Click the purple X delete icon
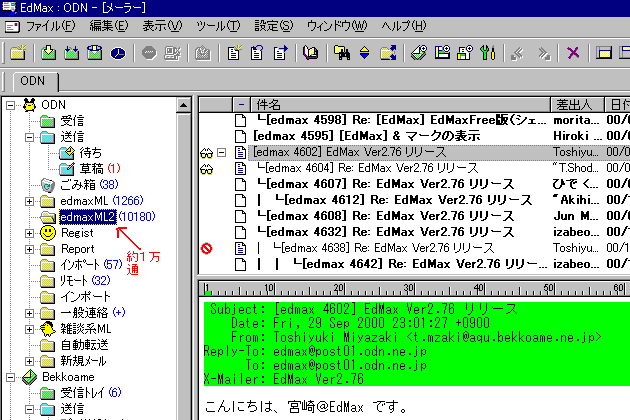Viewport: 630px width, 420px height. pyautogui.click(x=573, y=53)
